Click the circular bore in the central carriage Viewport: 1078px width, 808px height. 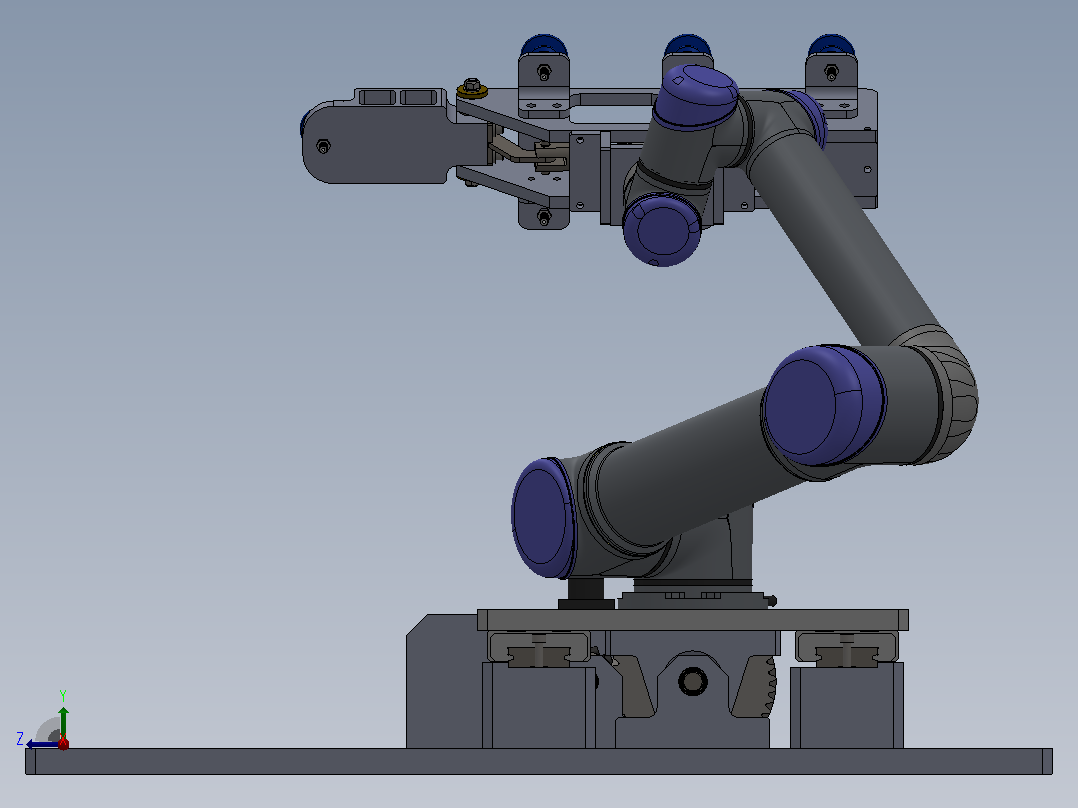coord(692,681)
